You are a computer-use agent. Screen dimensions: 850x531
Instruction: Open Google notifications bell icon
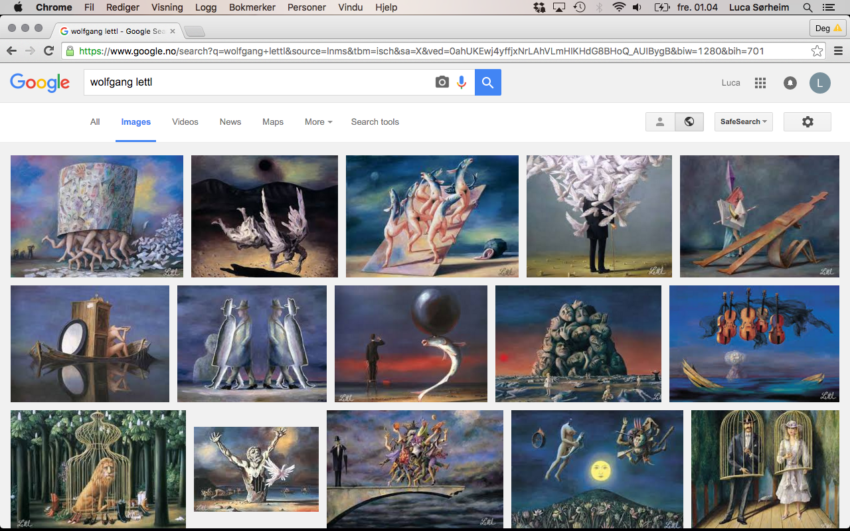tap(790, 83)
